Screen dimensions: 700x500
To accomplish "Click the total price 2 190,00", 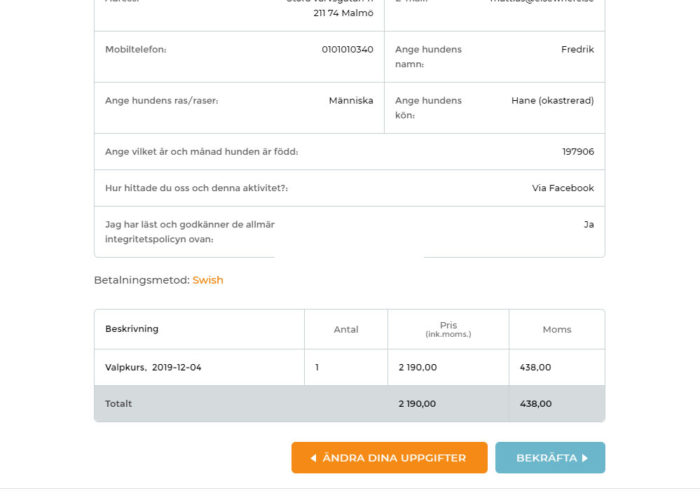I will pos(417,404).
